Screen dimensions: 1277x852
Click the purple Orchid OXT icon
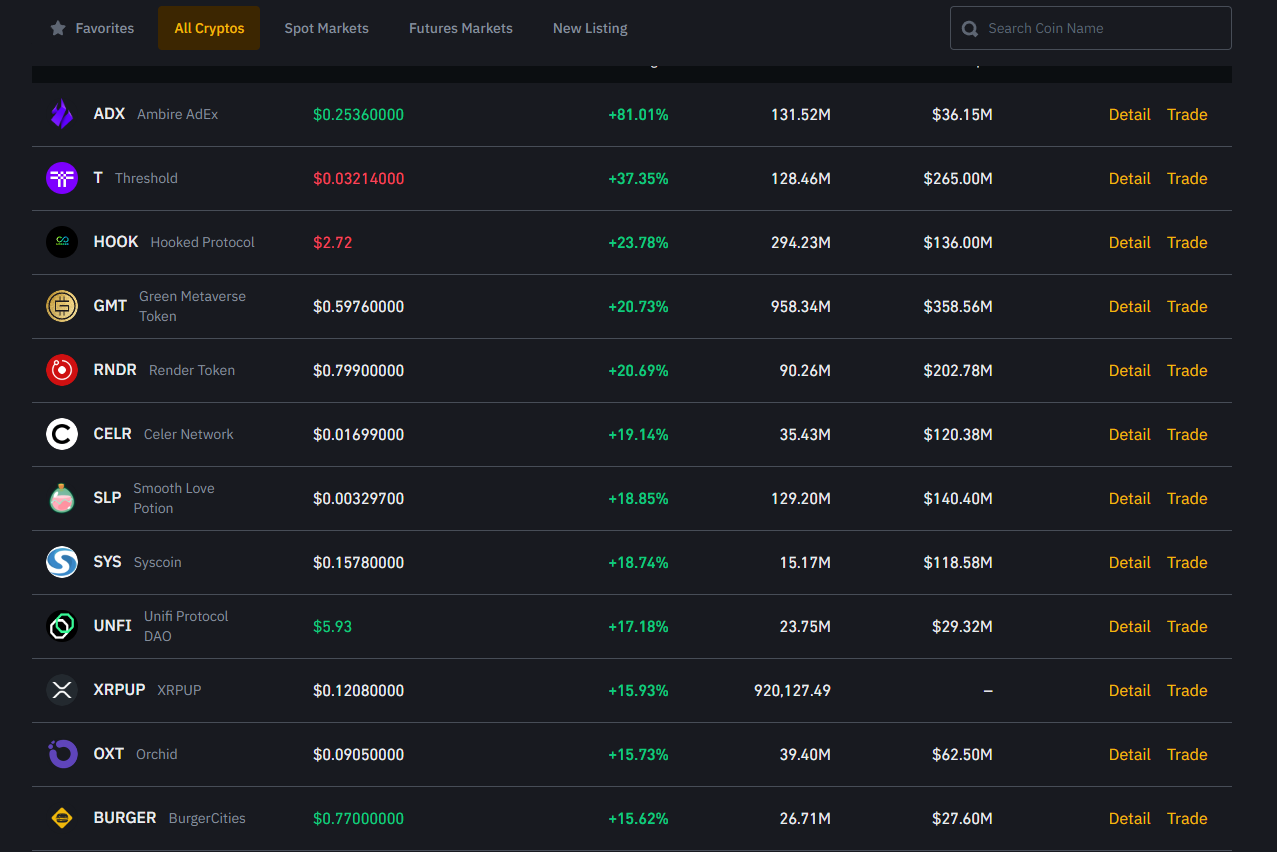point(62,754)
